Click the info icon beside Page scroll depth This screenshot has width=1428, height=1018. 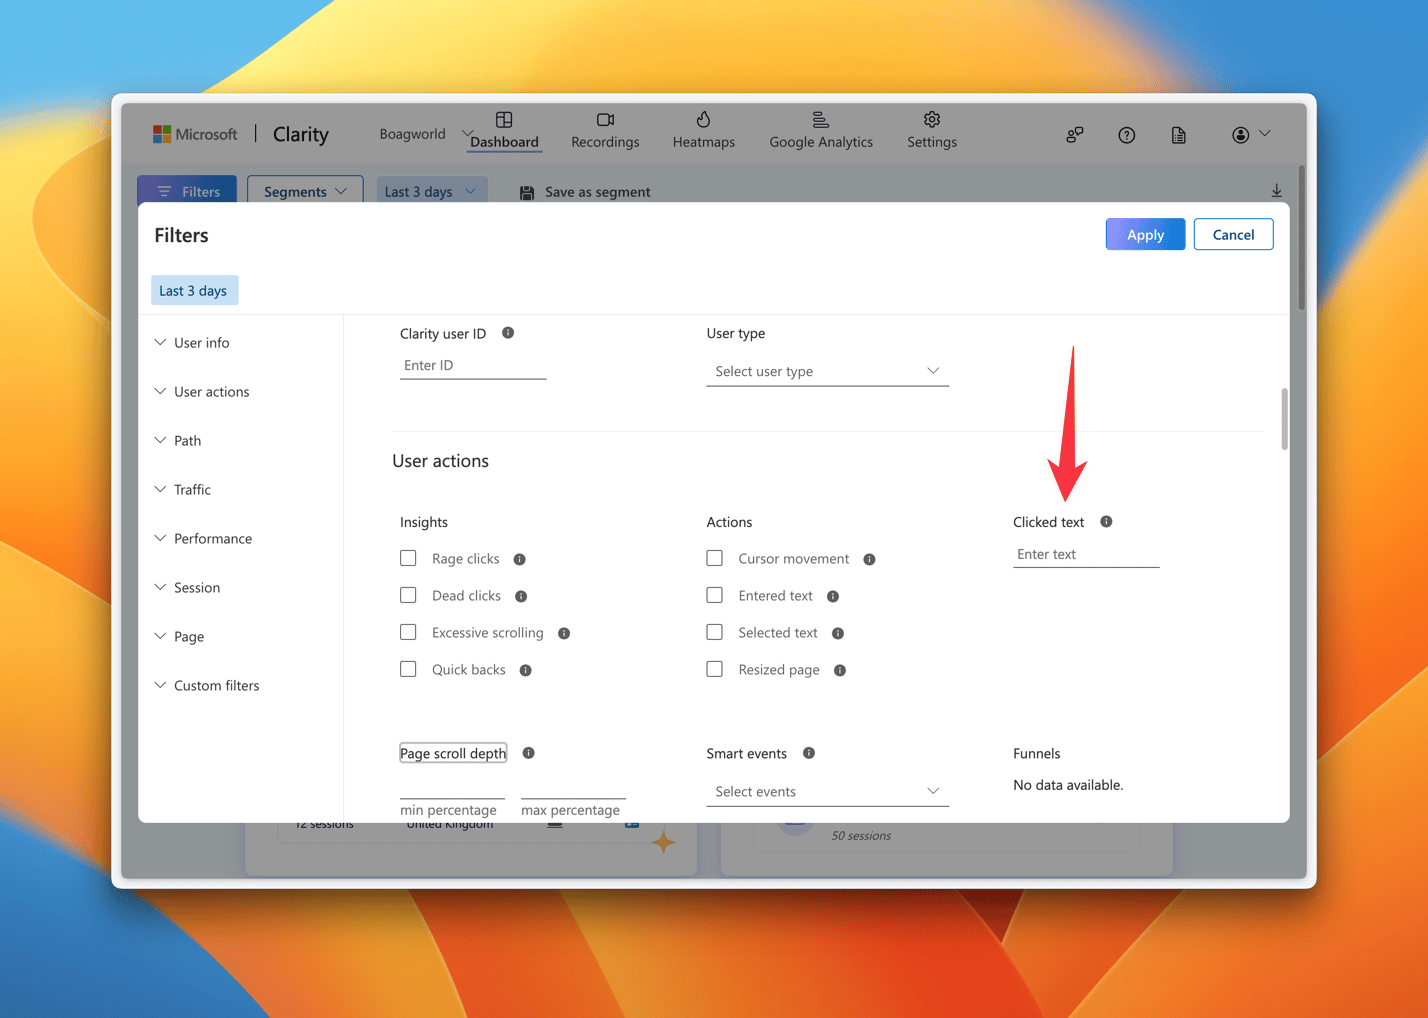tap(529, 753)
